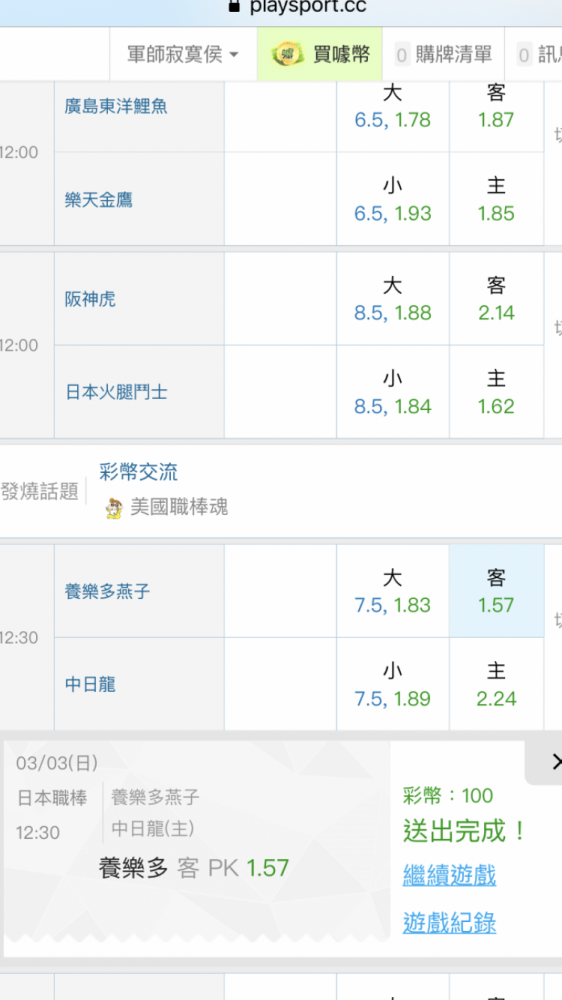
Task: Open the 彩幣交流 topic link
Action: click(x=138, y=472)
